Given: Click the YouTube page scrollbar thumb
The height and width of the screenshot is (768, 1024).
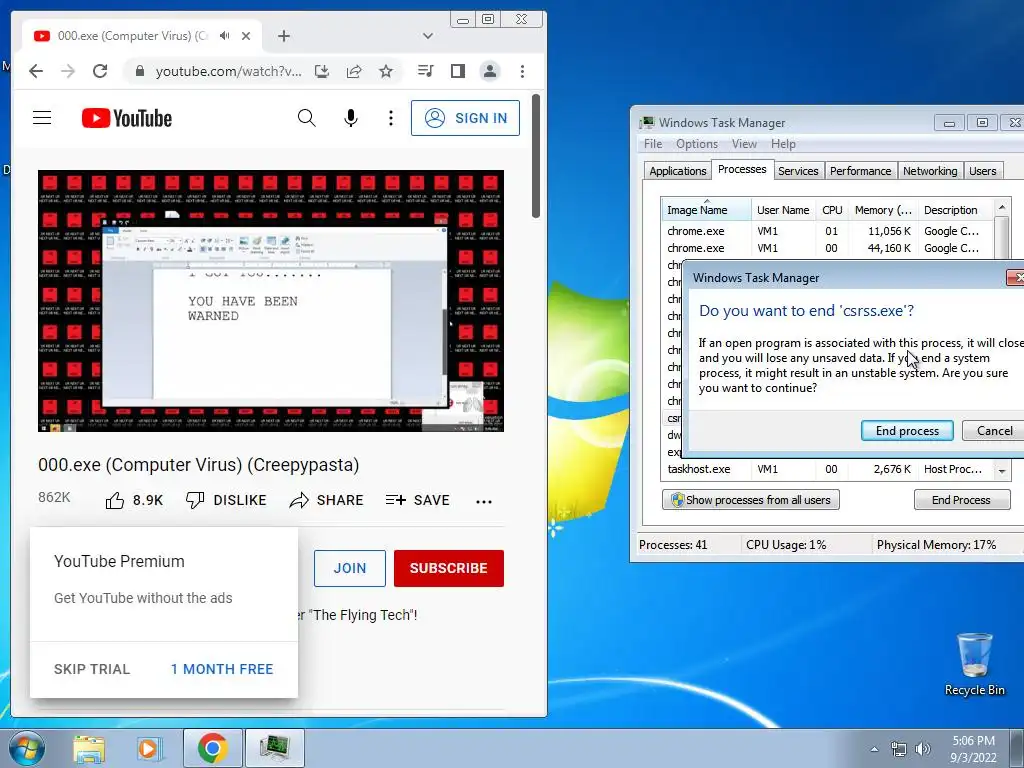Looking at the screenshot, I should [x=536, y=156].
